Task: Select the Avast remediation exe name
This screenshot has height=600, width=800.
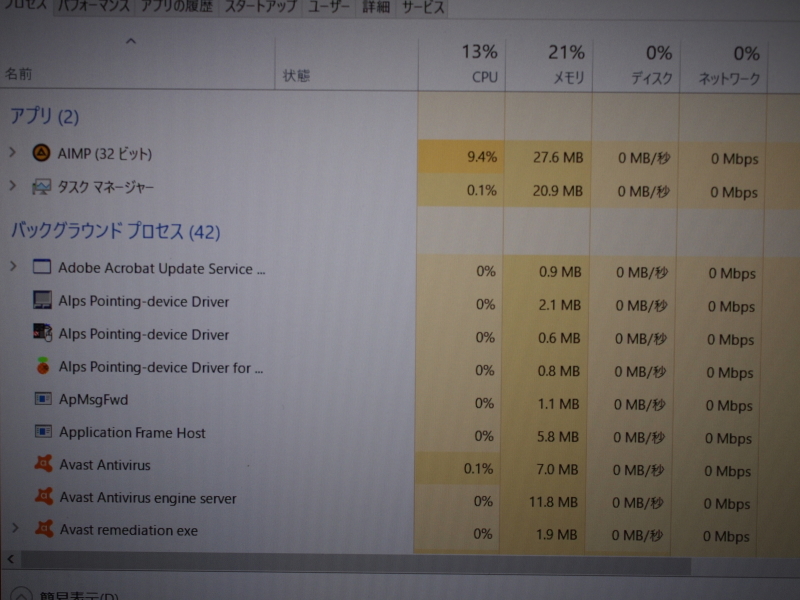Action: coord(129,530)
